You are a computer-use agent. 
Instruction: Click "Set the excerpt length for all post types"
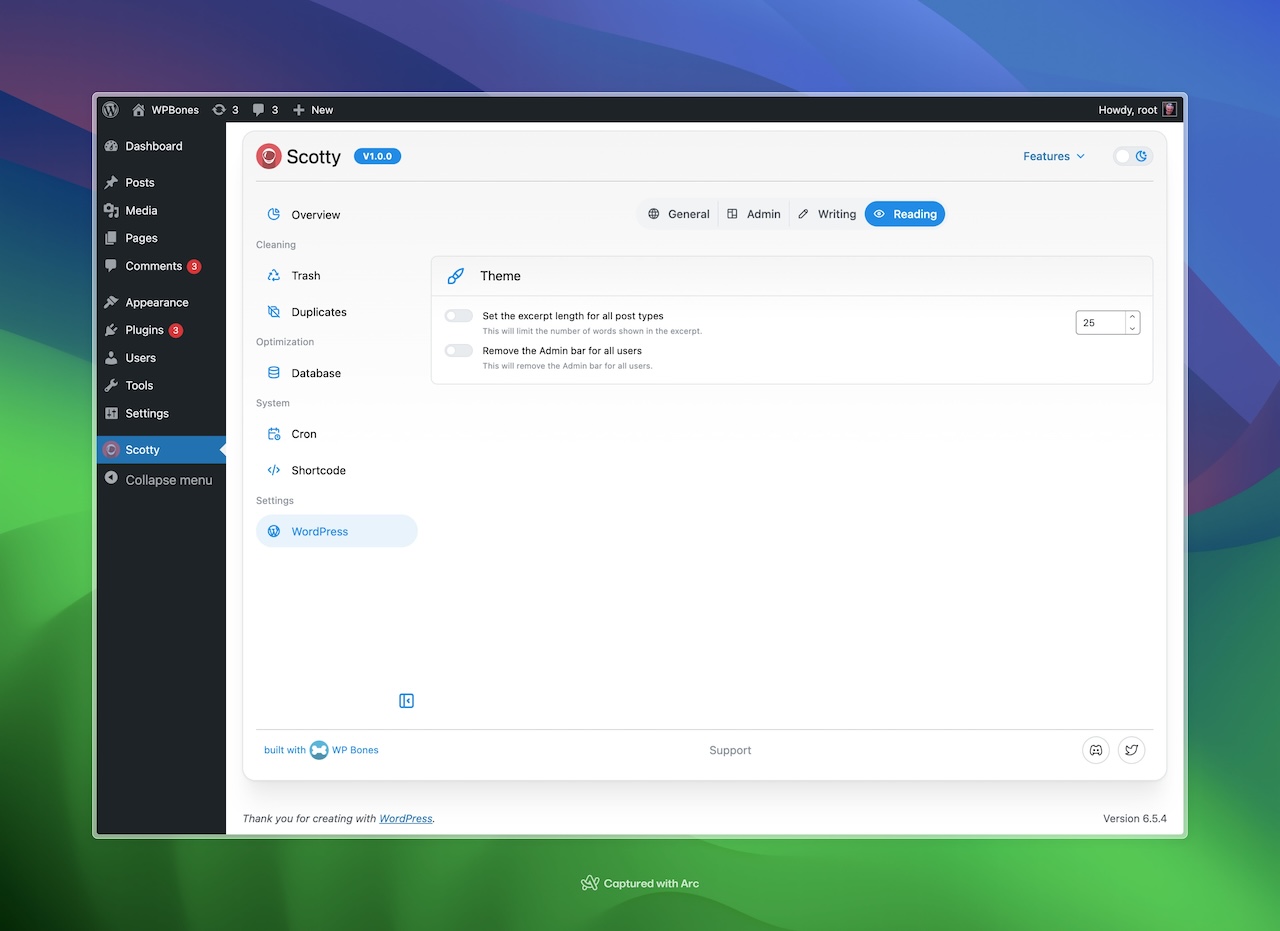point(573,316)
